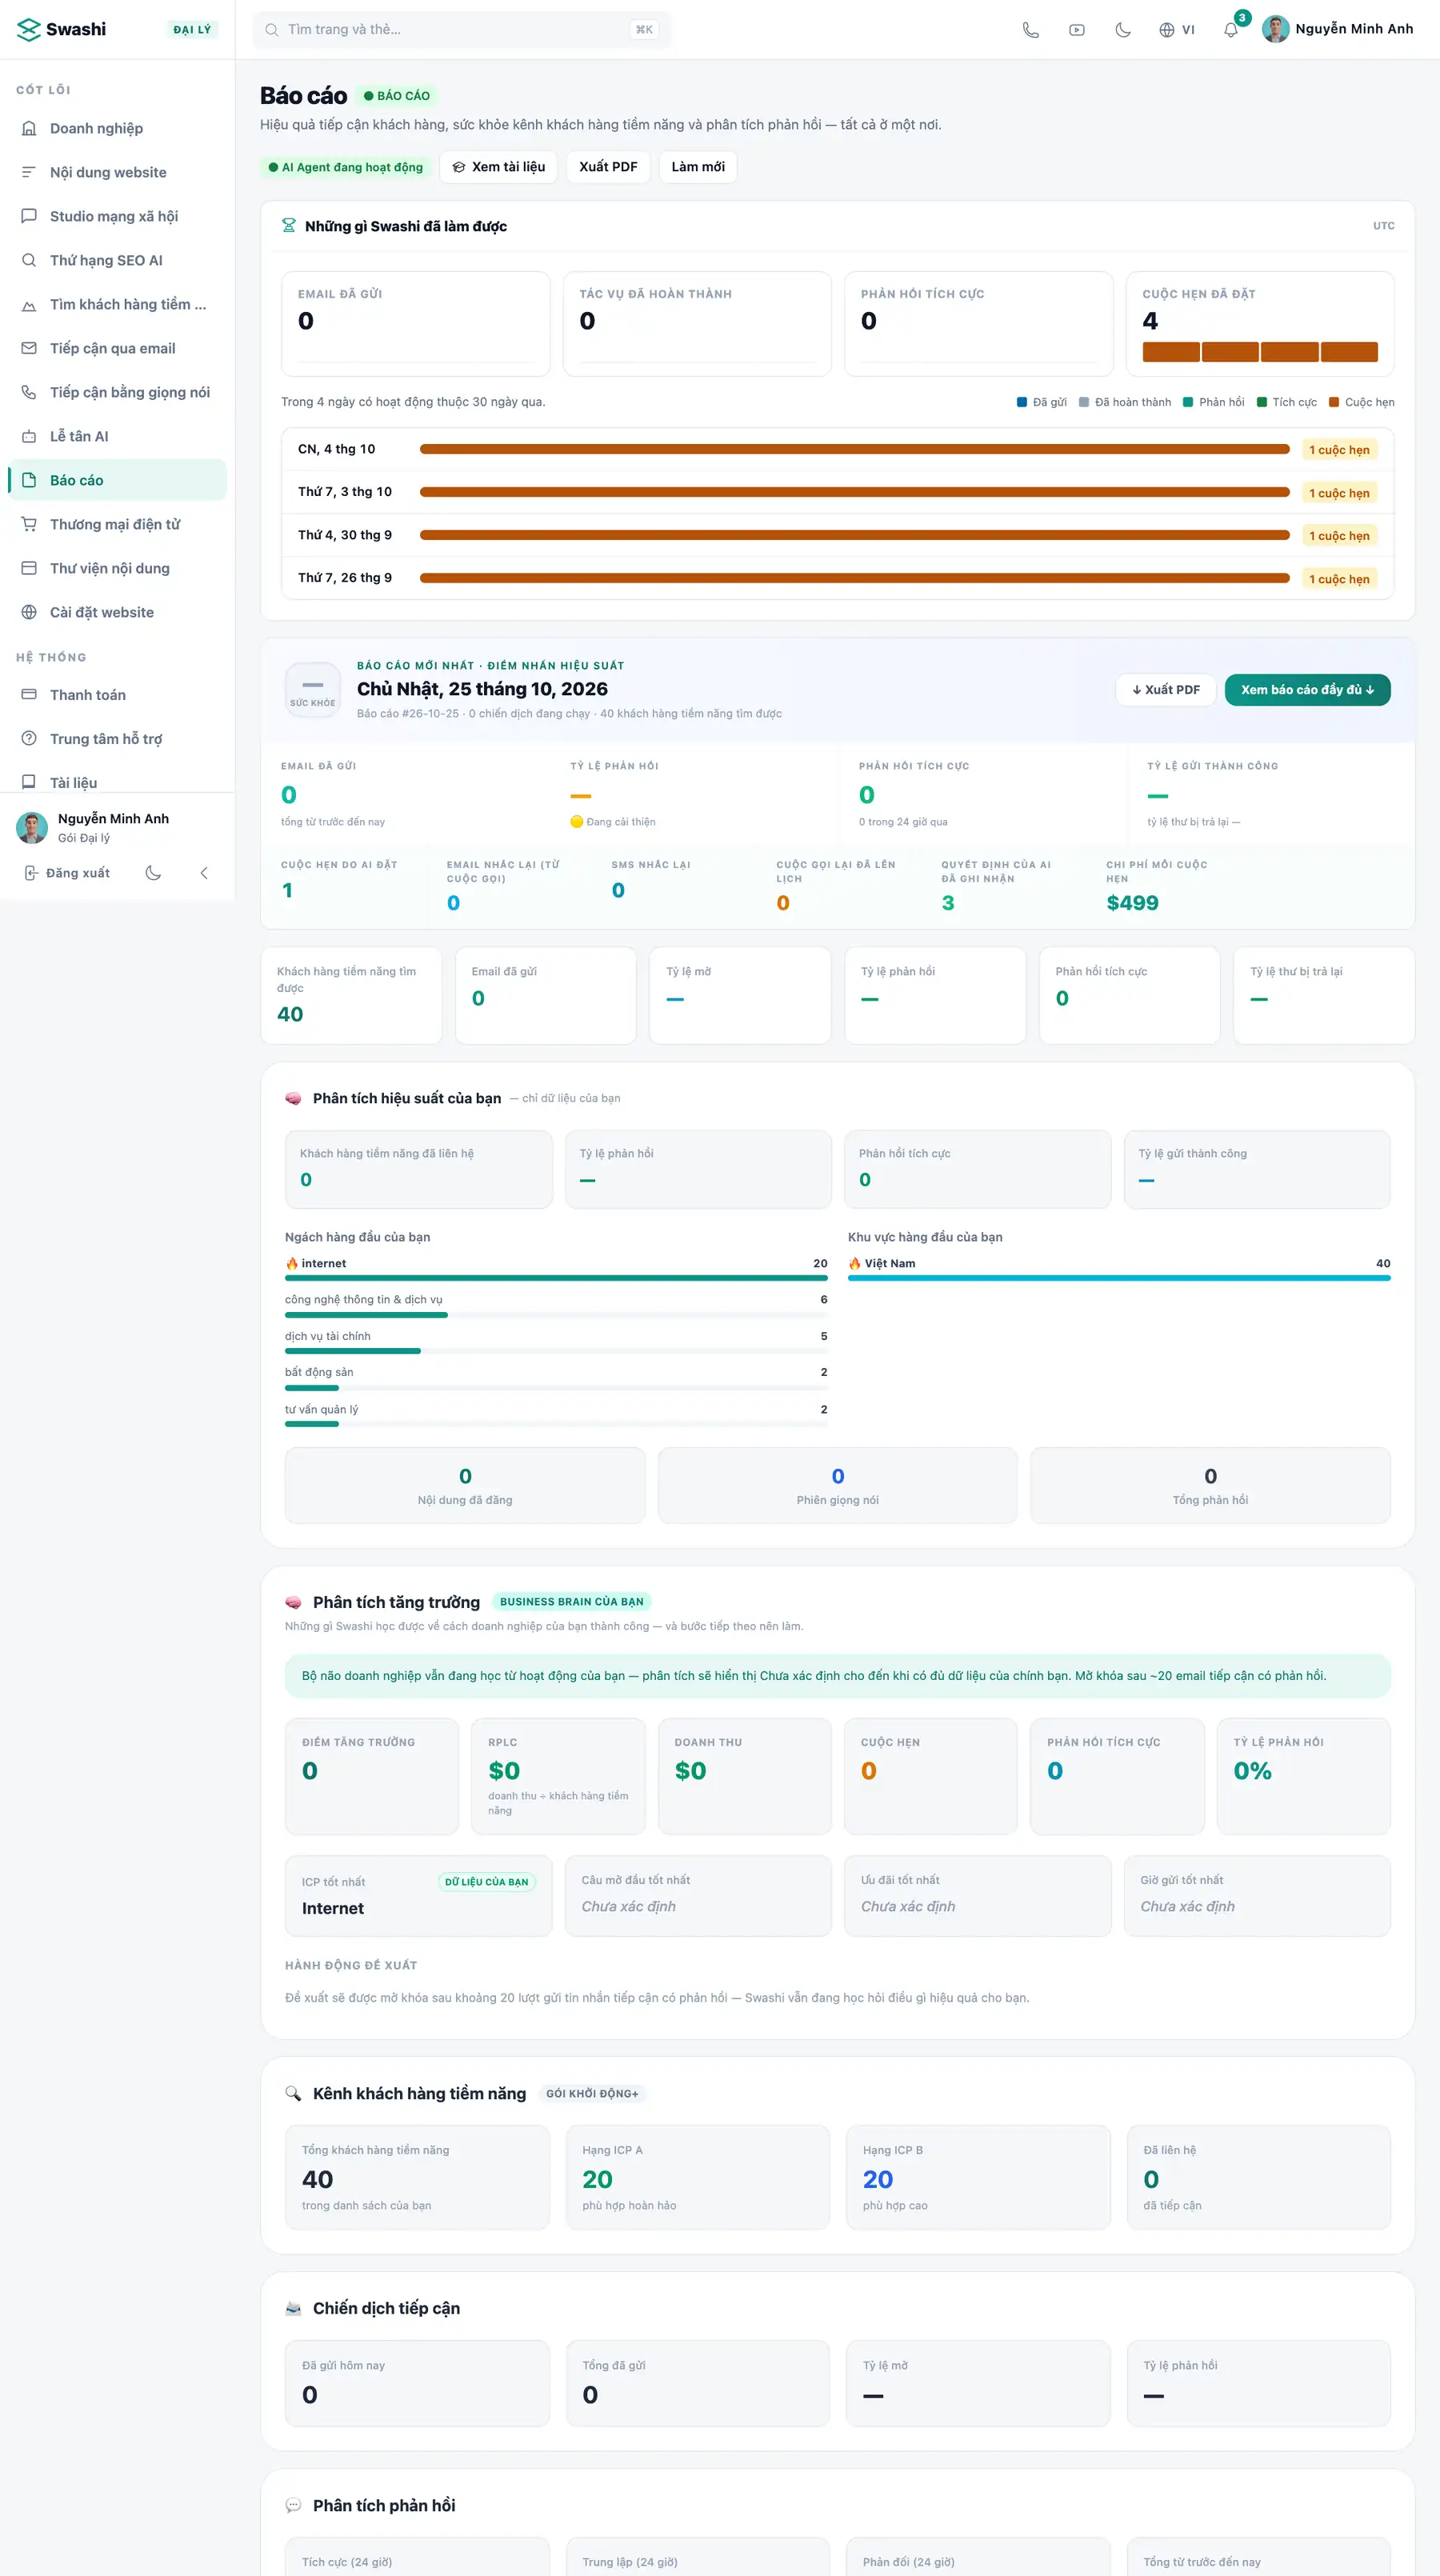Open Nội dung website in sidebar
1440x2576 pixels.
point(118,172)
